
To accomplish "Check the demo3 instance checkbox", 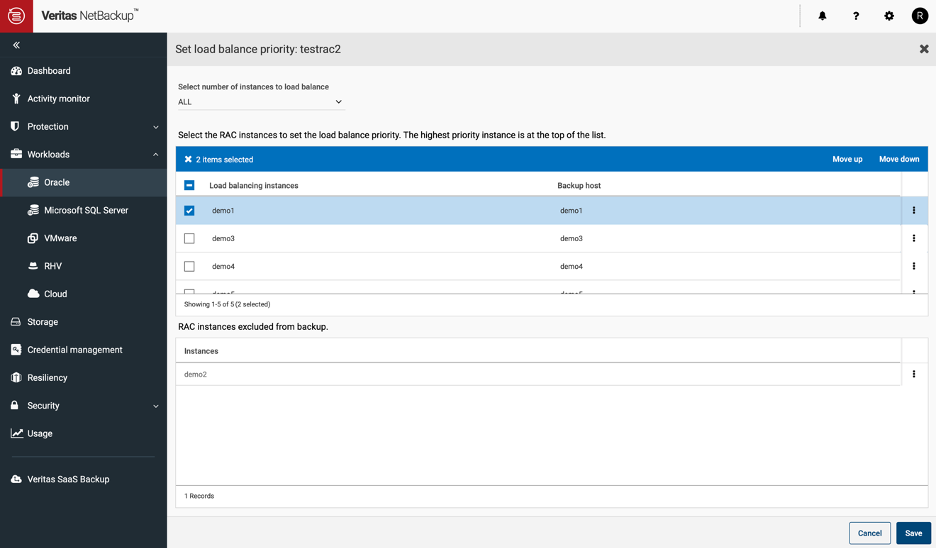I will pyautogui.click(x=189, y=238).
